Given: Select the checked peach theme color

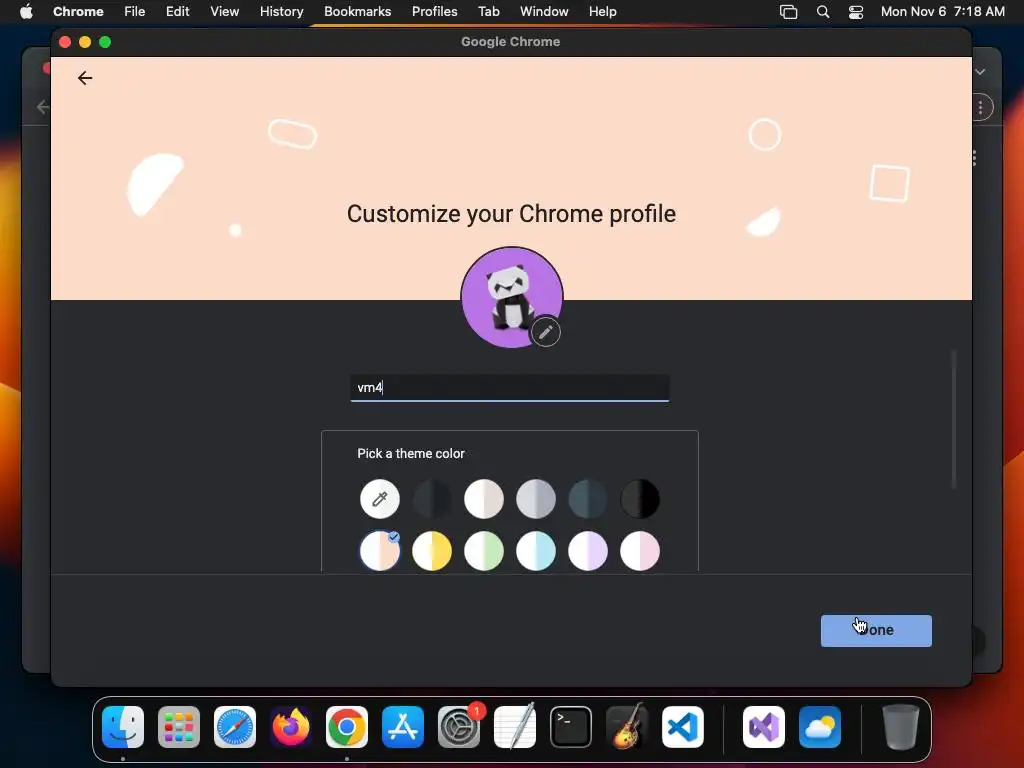Looking at the screenshot, I should click(x=379, y=551).
